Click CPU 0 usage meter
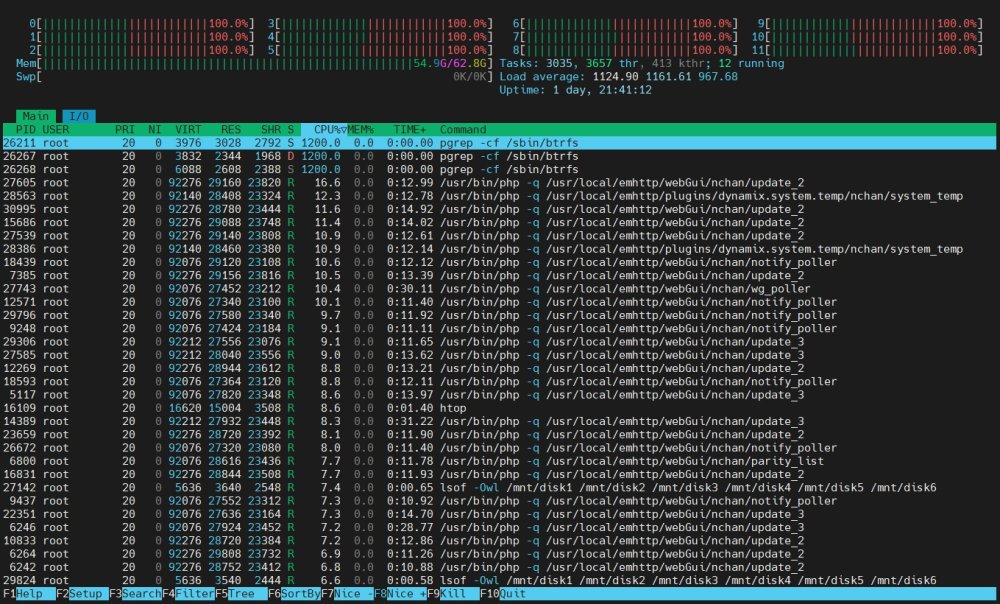Image resolution: width=1000 pixels, height=604 pixels. (x=141, y=24)
